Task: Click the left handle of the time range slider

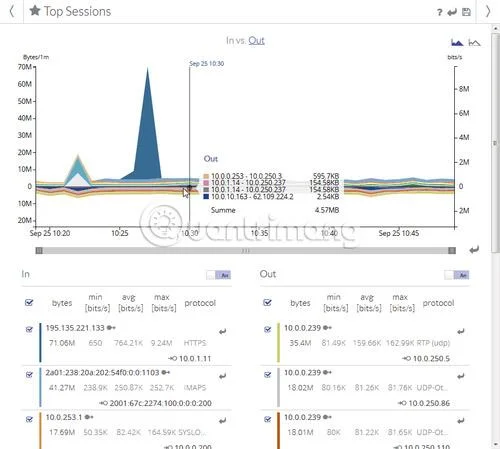Action: (39, 250)
